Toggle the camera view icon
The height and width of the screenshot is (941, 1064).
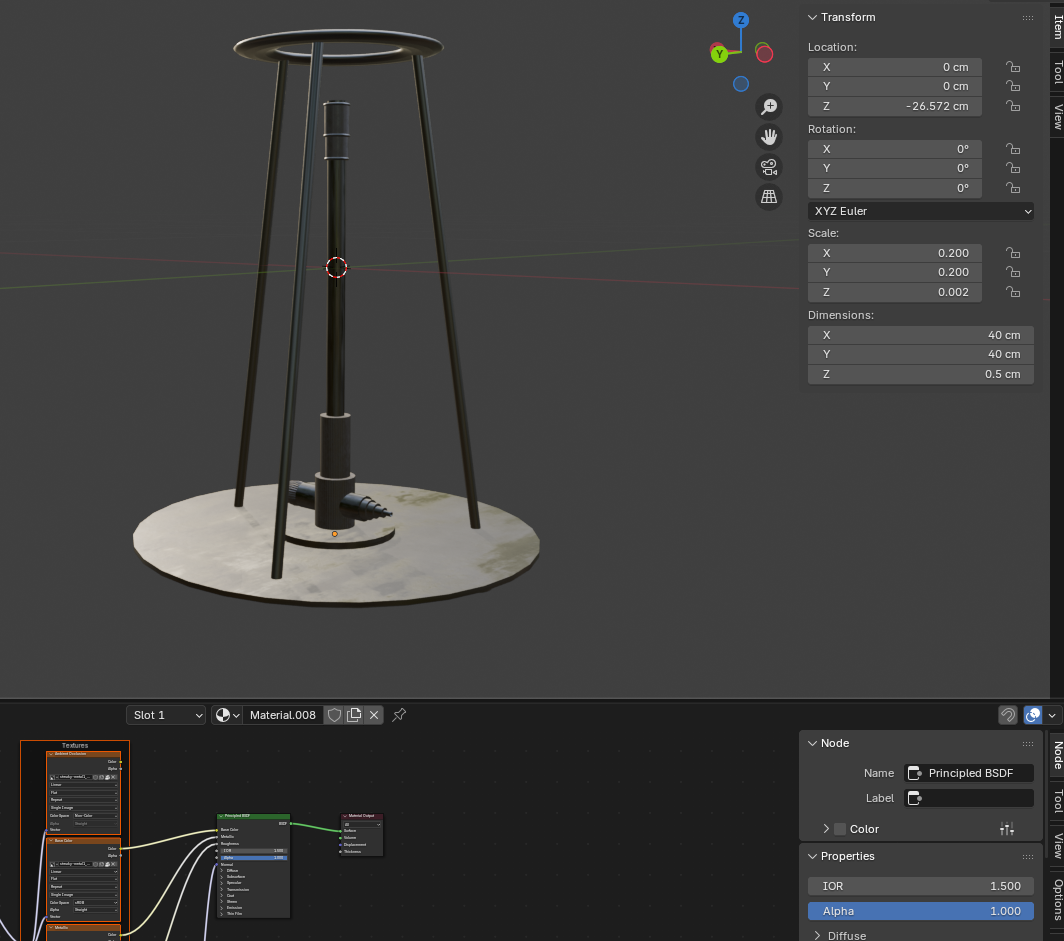[x=768, y=166]
